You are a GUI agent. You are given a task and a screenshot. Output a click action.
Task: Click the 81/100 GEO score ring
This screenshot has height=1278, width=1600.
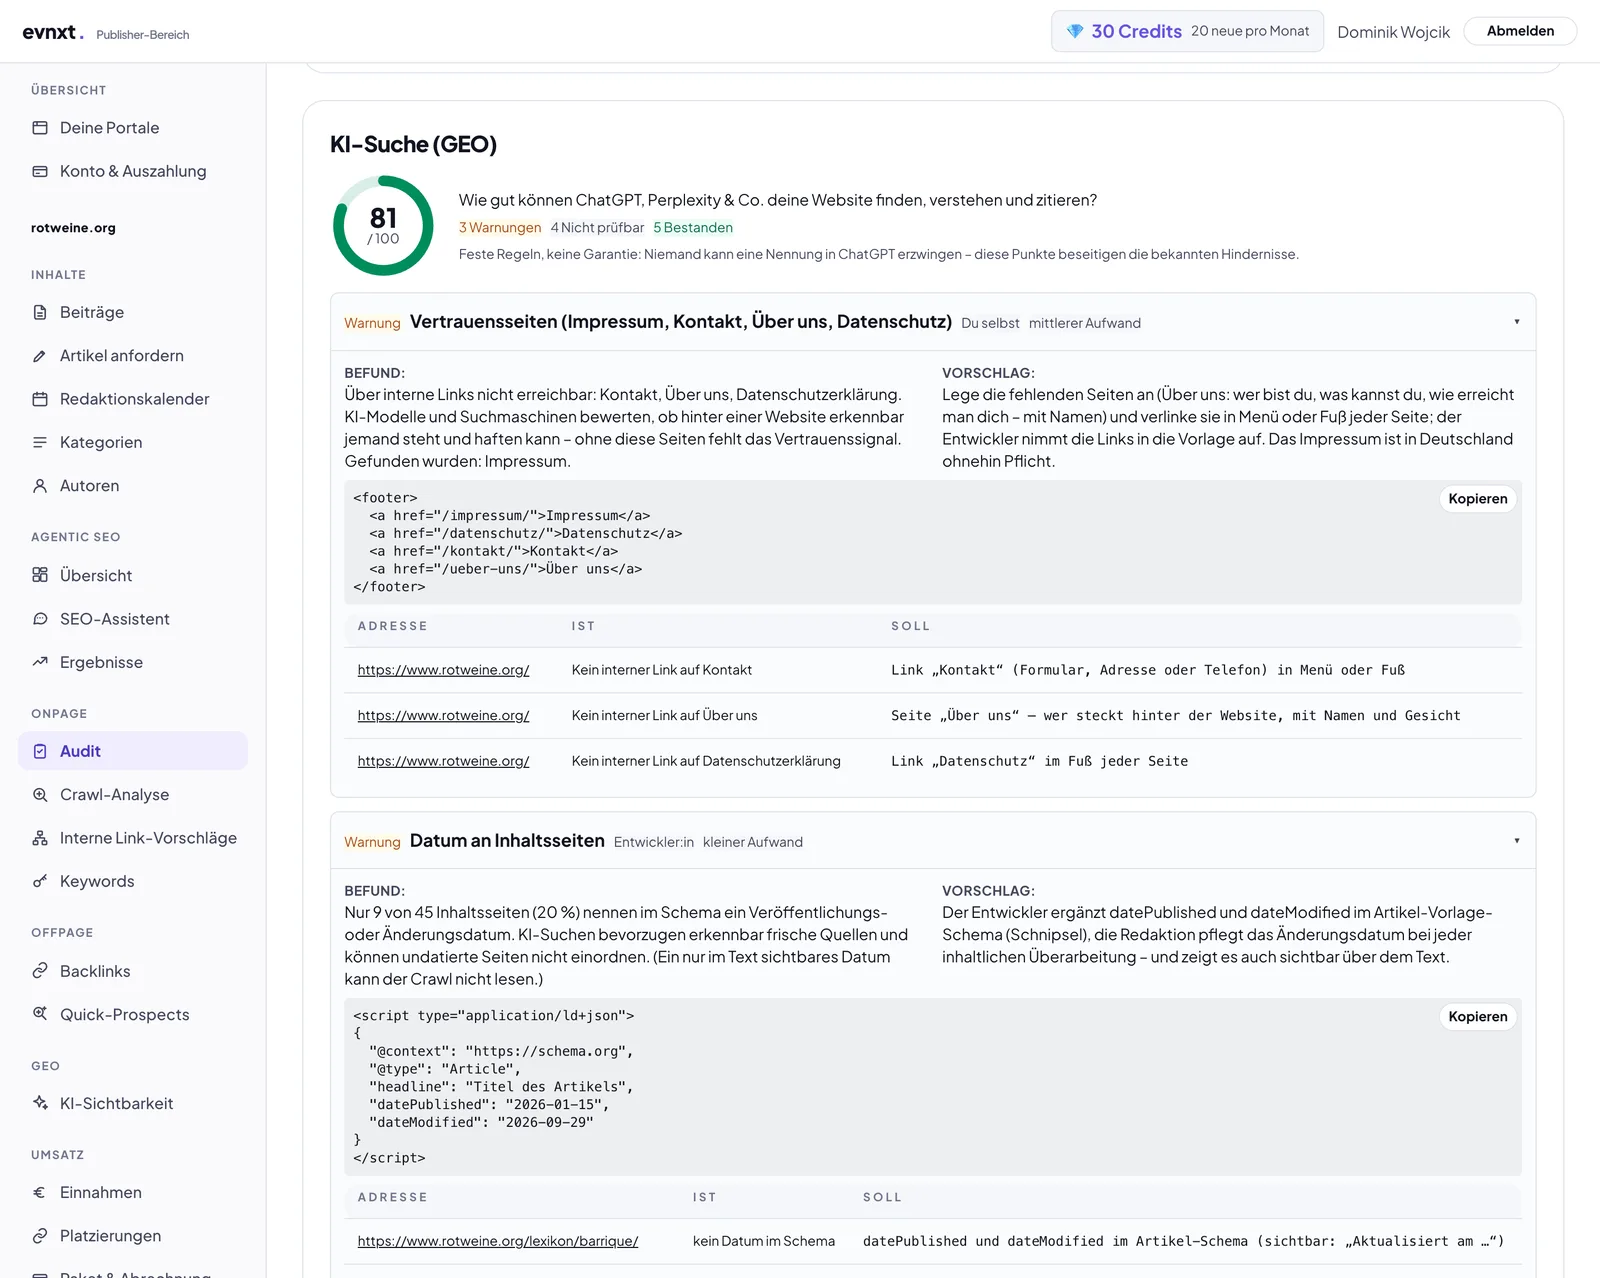[x=383, y=226]
